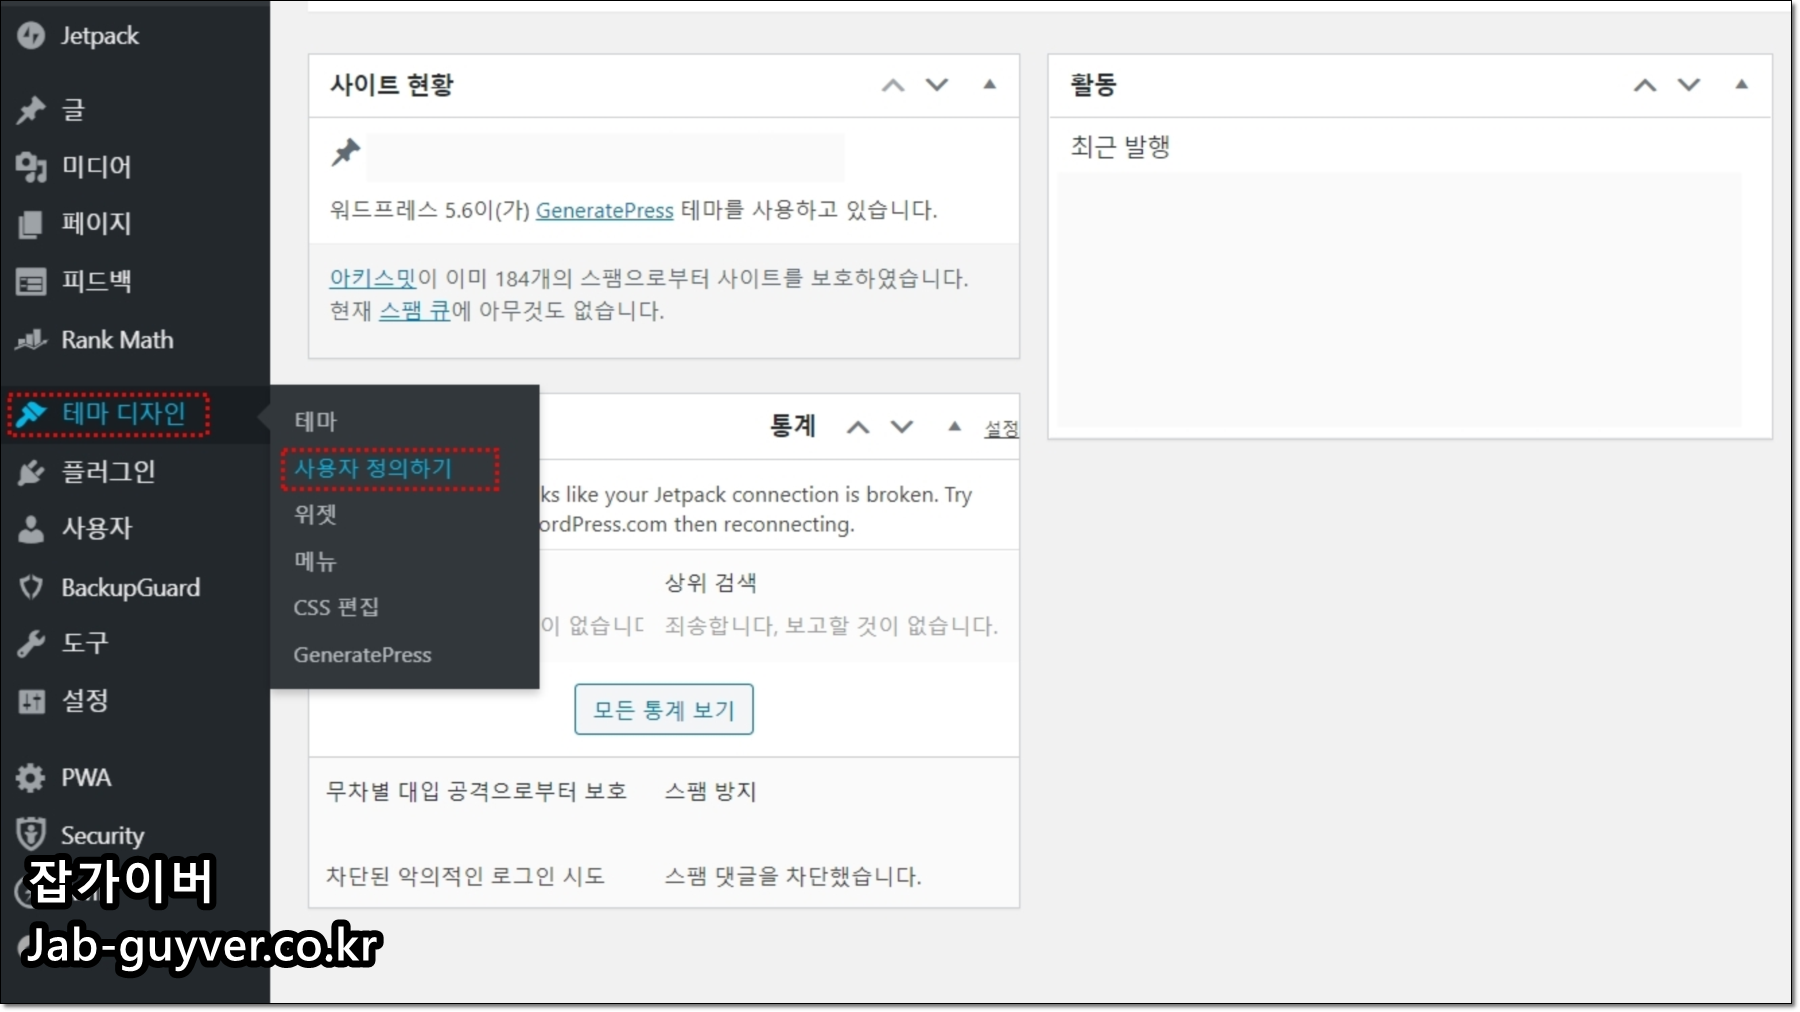Collapse the 통계 panel
Viewport: 1800px width, 1012px height.
coord(955,427)
